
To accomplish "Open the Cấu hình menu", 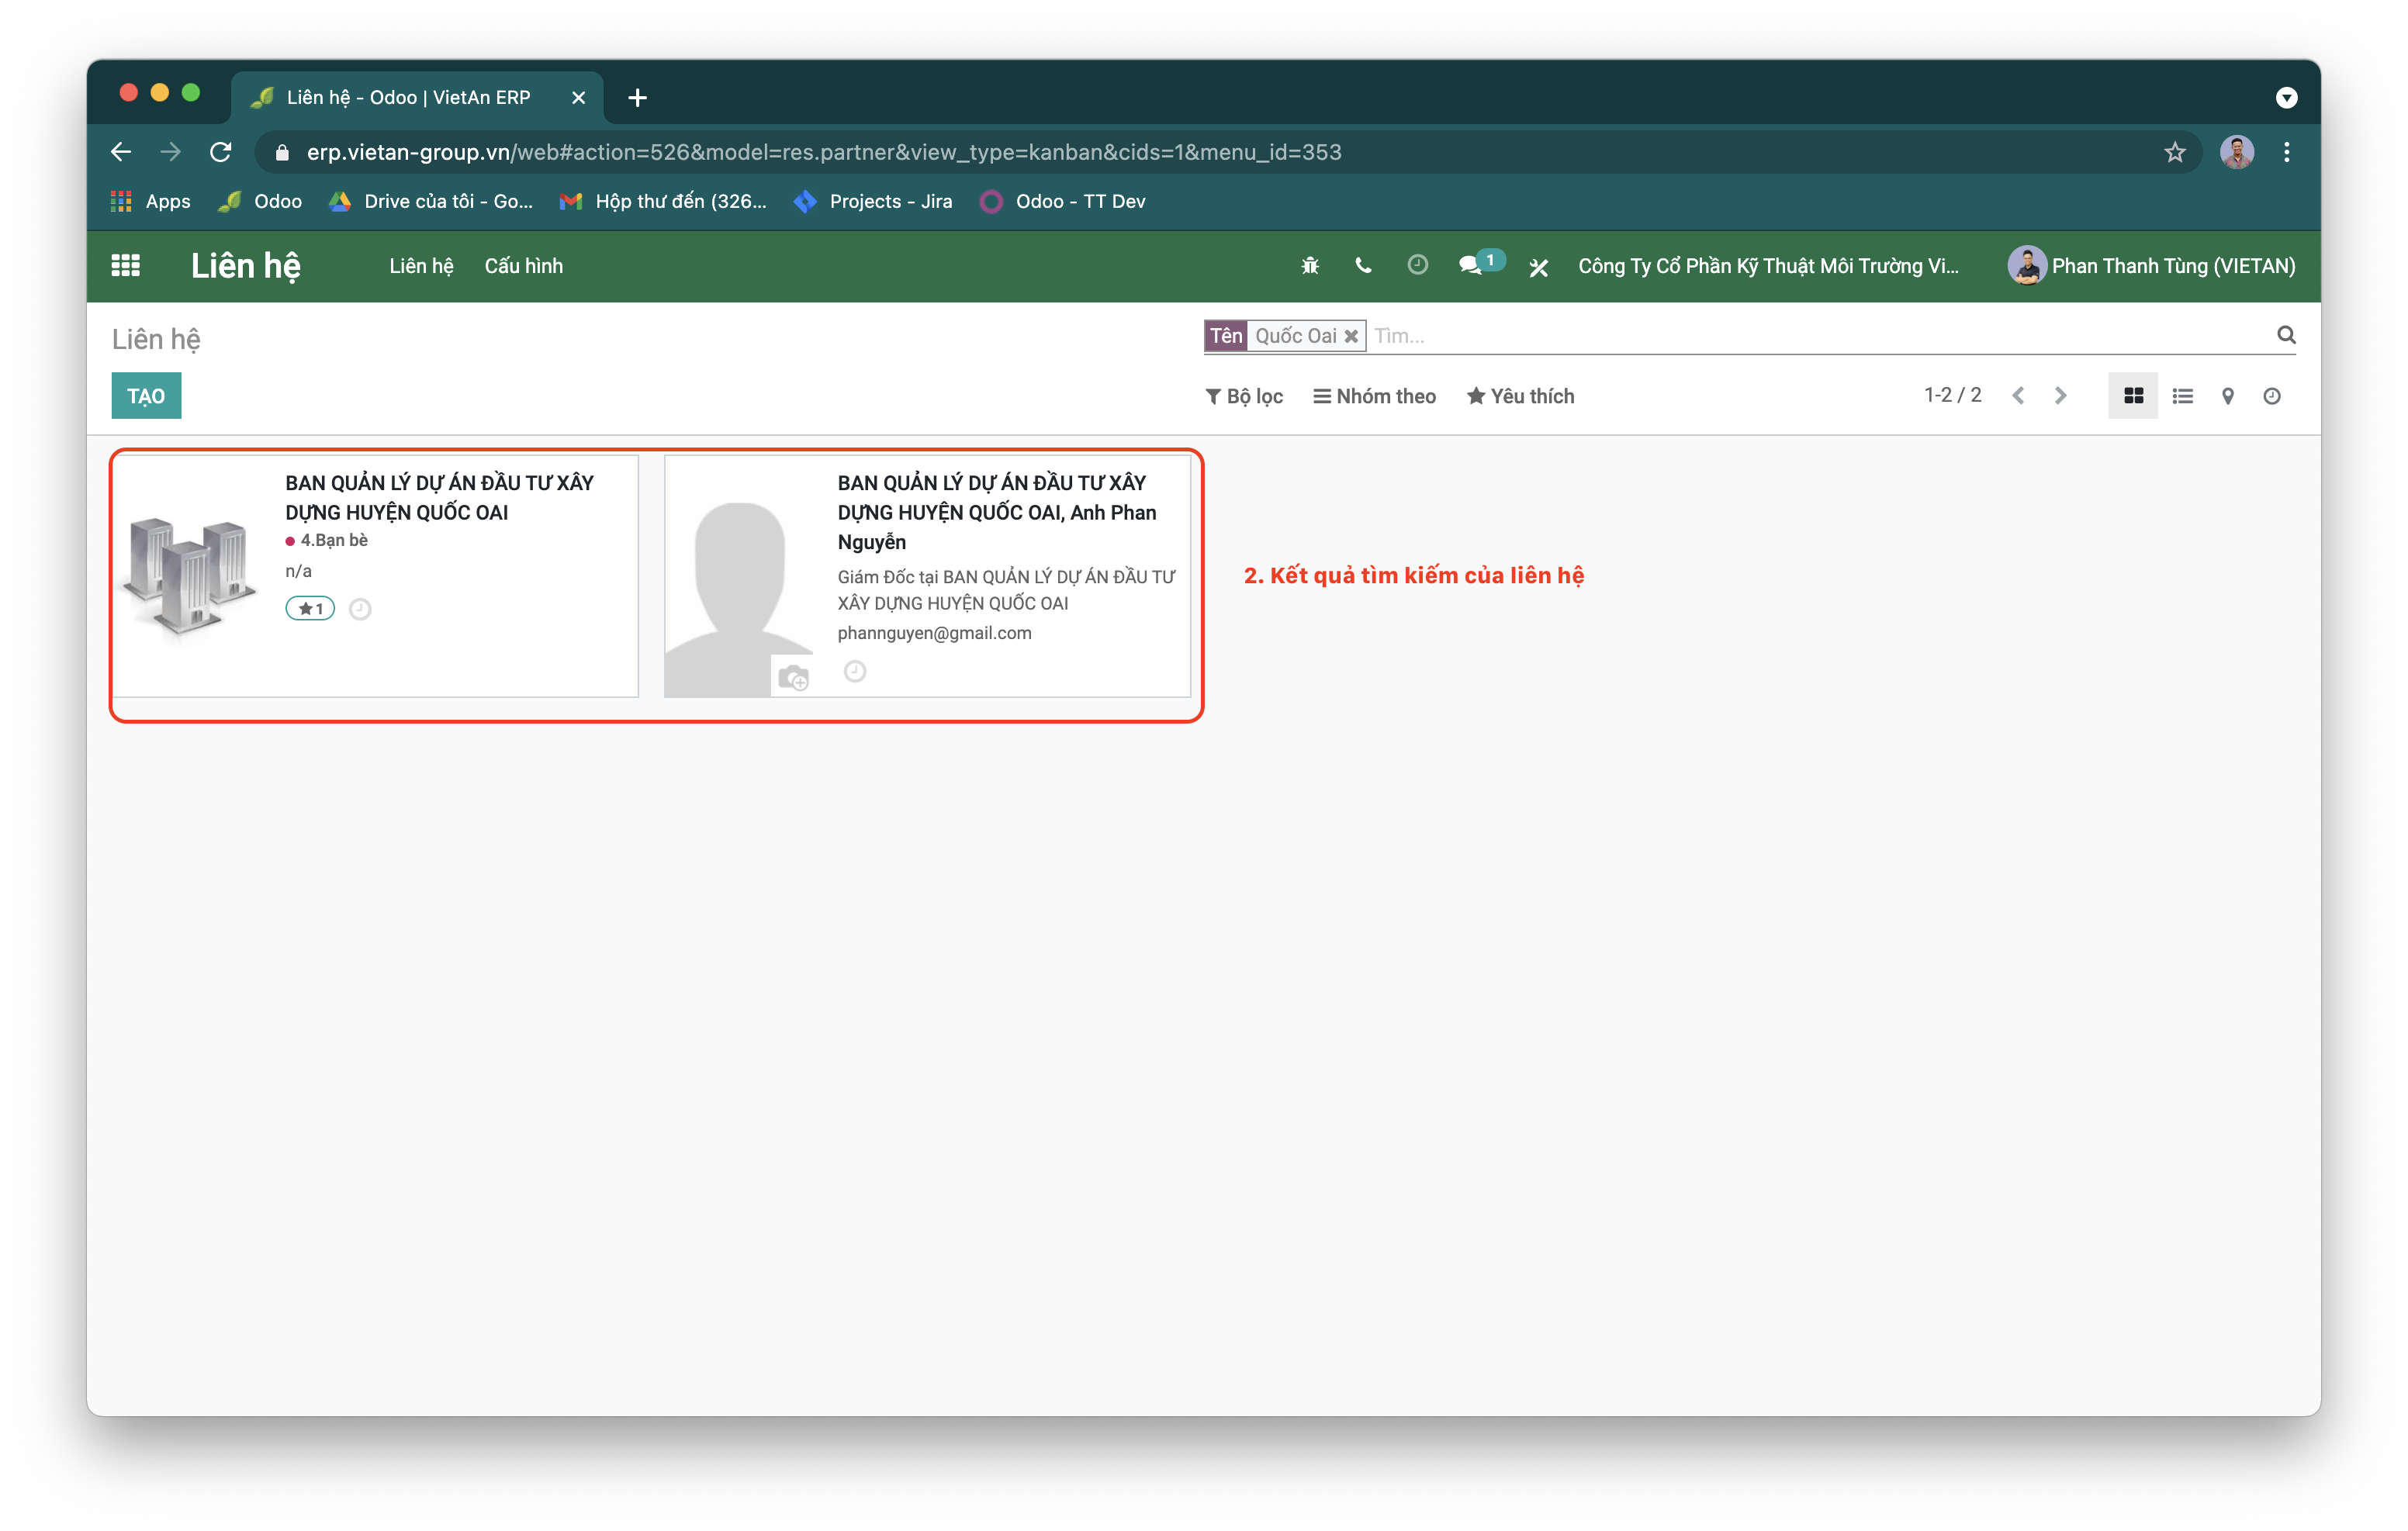I will click(x=523, y=266).
